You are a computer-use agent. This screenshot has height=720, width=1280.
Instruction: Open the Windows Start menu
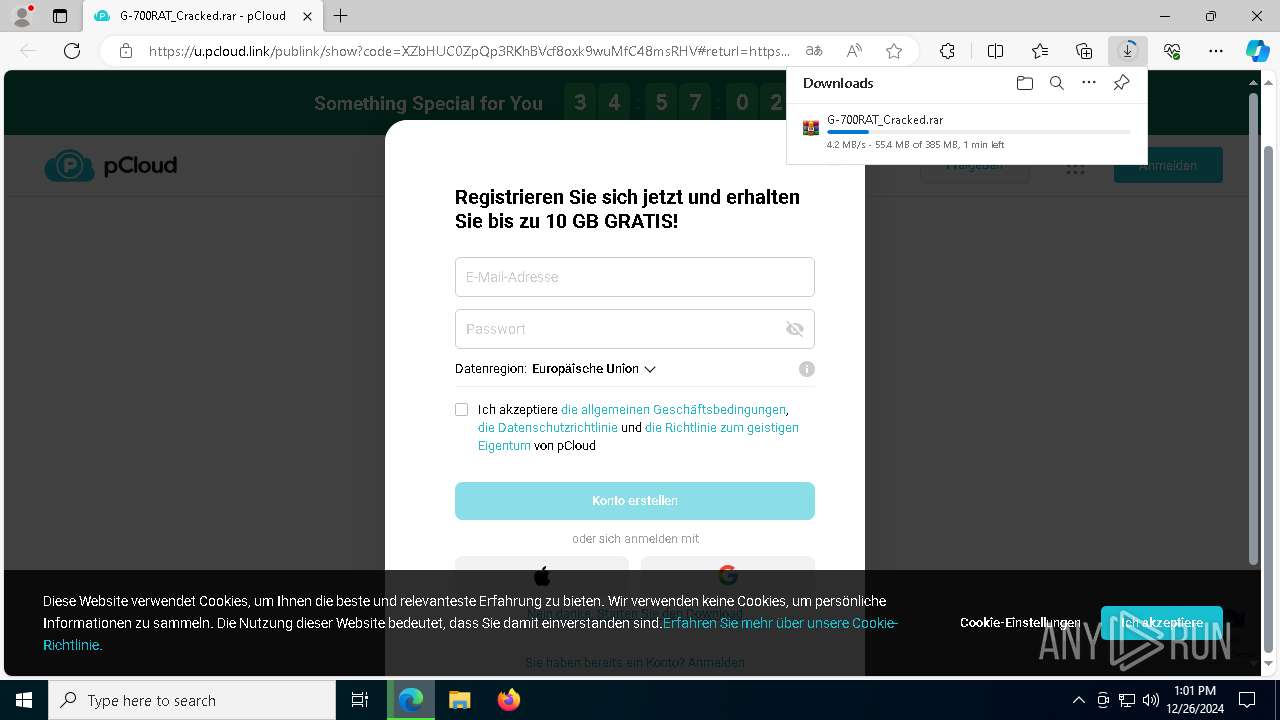(x=23, y=700)
